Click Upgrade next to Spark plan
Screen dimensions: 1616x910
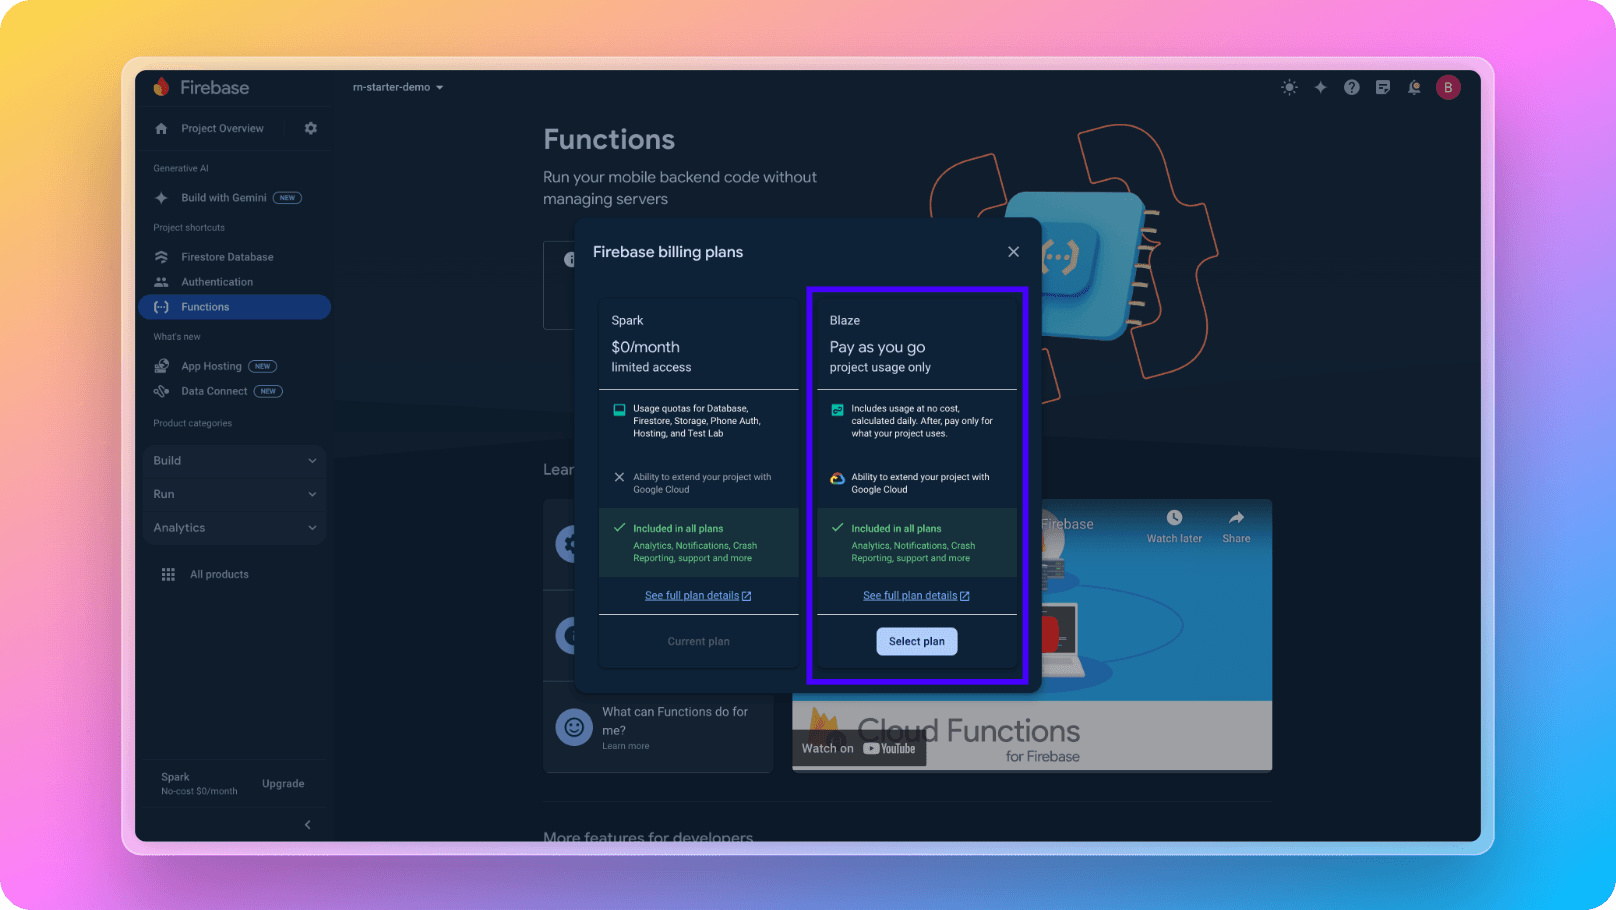coord(283,784)
